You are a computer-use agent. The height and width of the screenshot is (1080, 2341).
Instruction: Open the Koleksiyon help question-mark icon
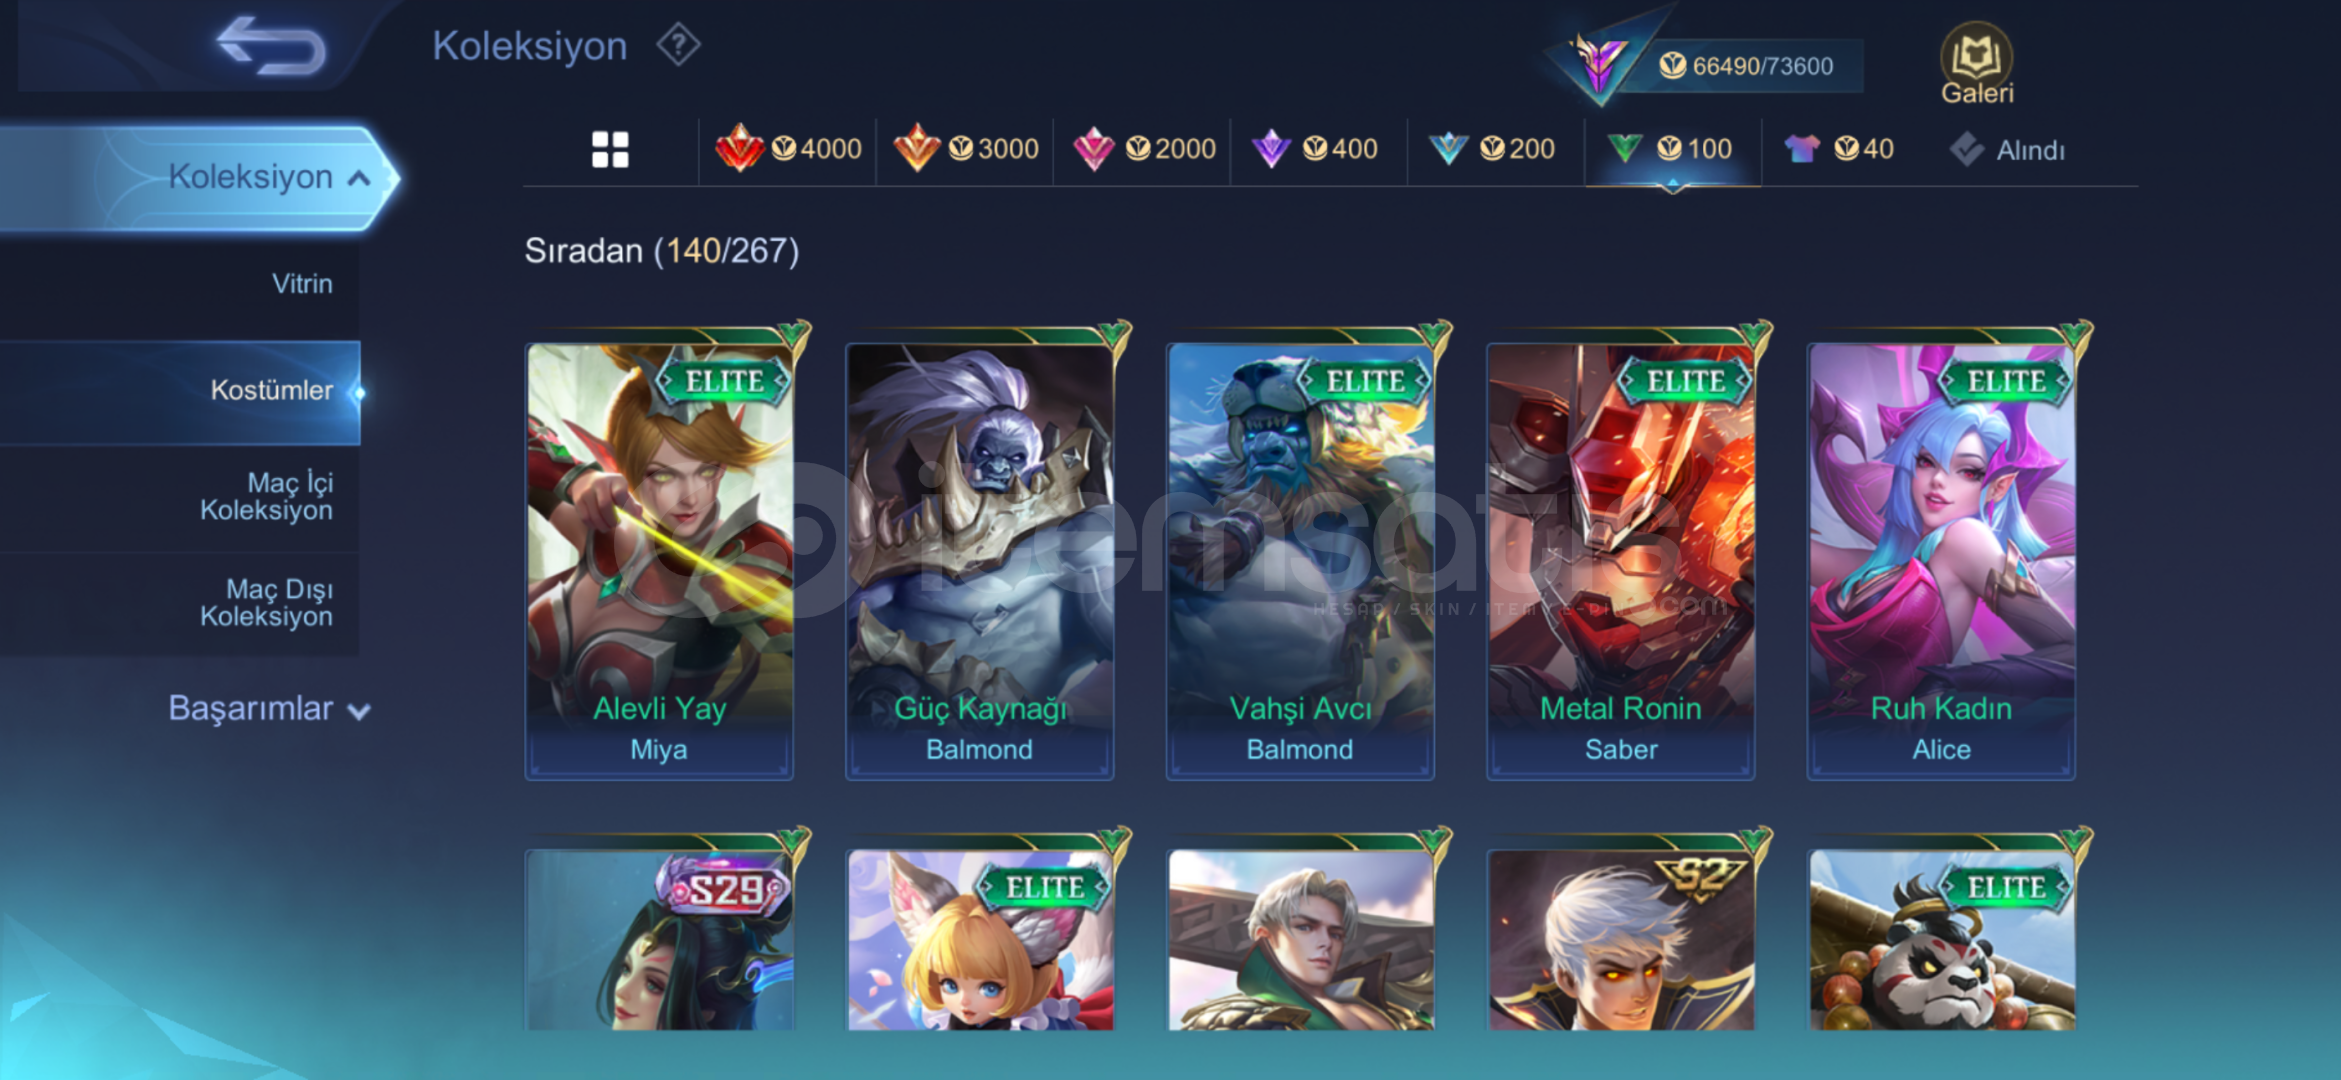678,45
